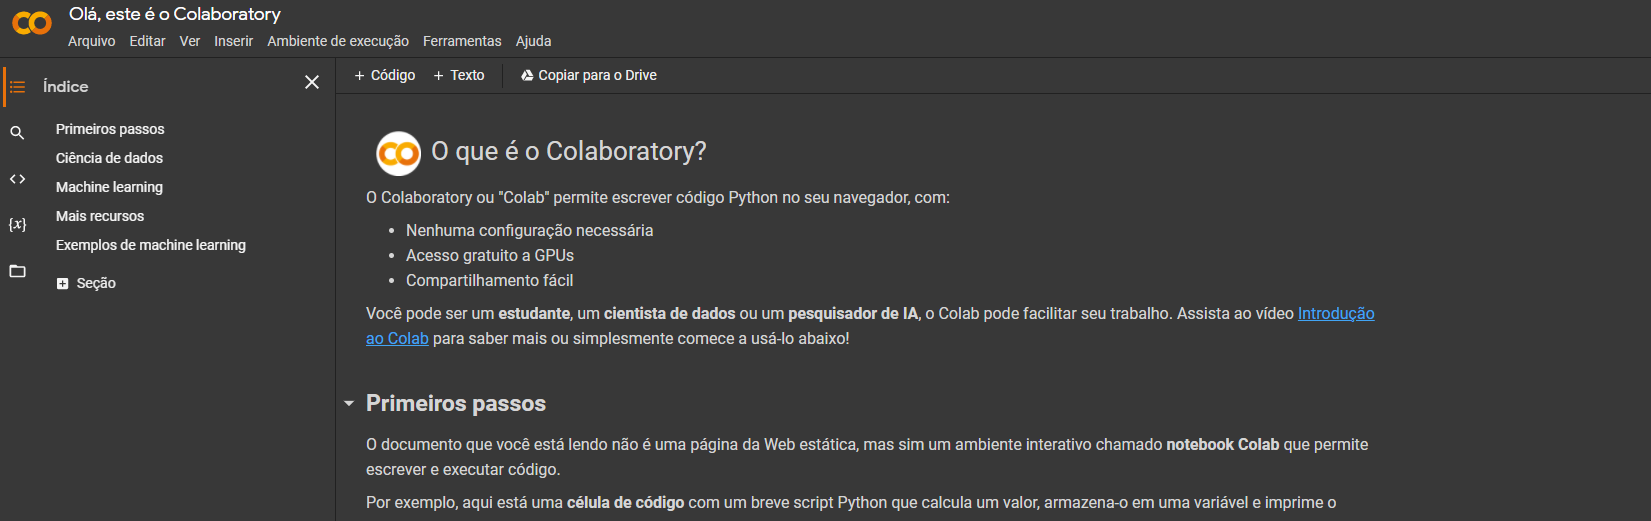Click the plus icon next to Seção

point(63,284)
